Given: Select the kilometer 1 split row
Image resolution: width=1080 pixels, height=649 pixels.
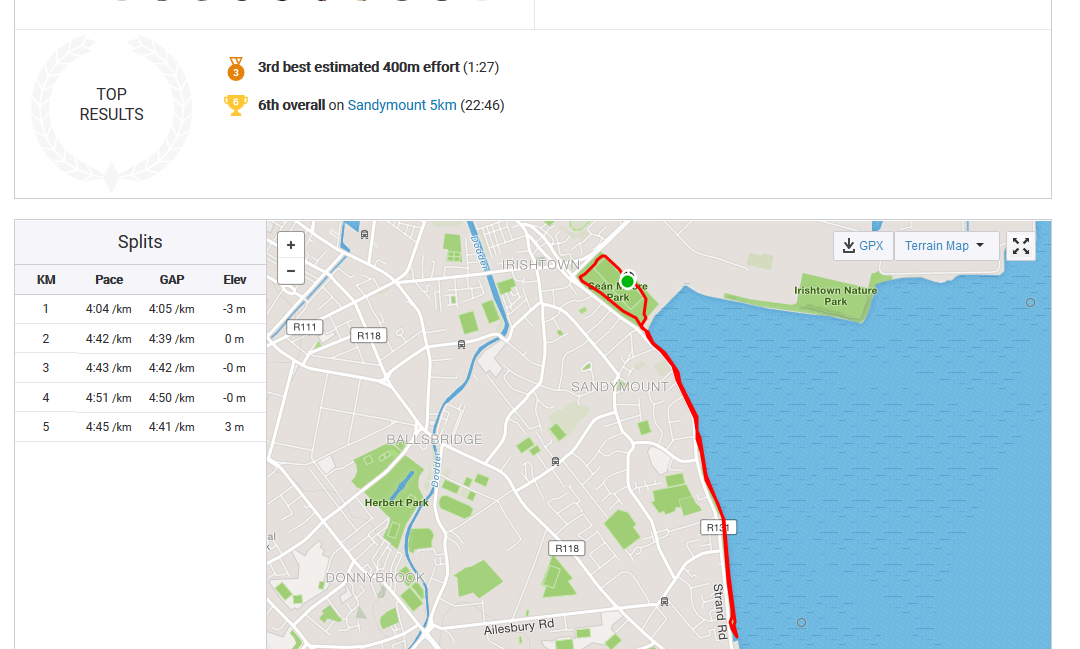Looking at the screenshot, I should 141,309.
